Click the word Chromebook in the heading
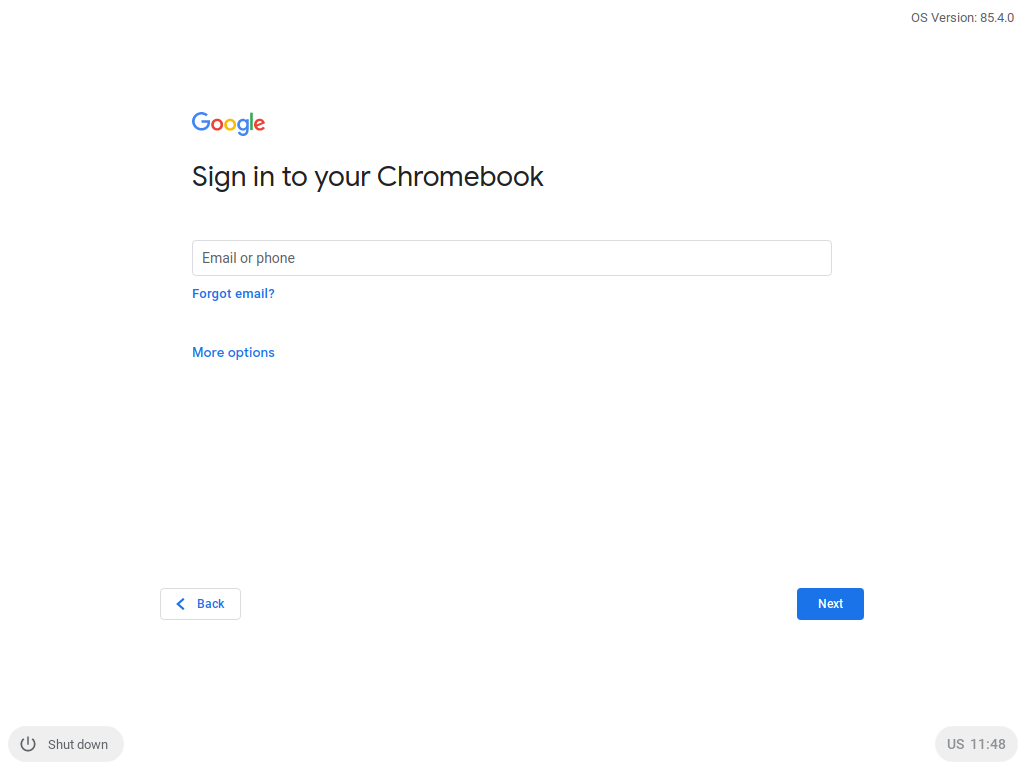 pyautogui.click(x=460, y=177)
